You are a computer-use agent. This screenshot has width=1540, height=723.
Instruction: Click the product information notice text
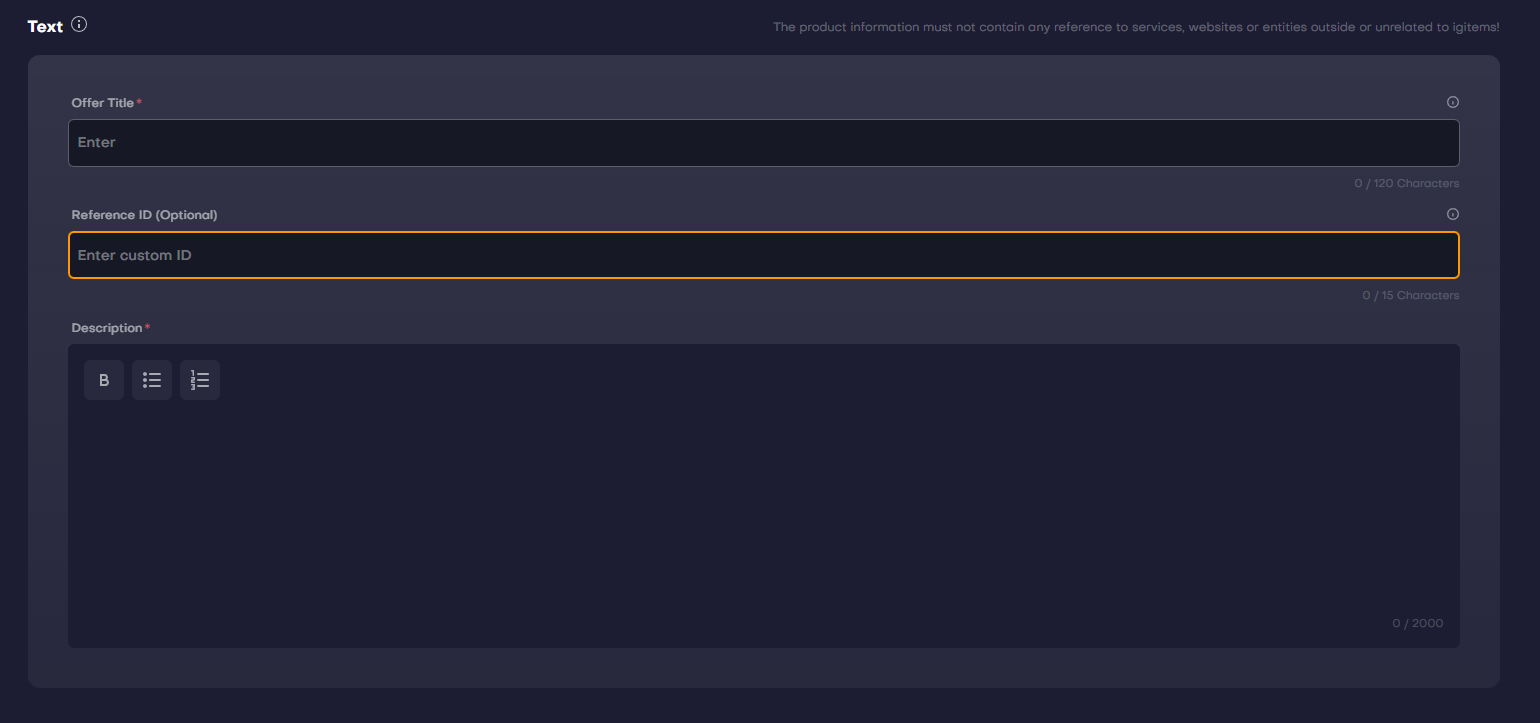point(1136,27)
